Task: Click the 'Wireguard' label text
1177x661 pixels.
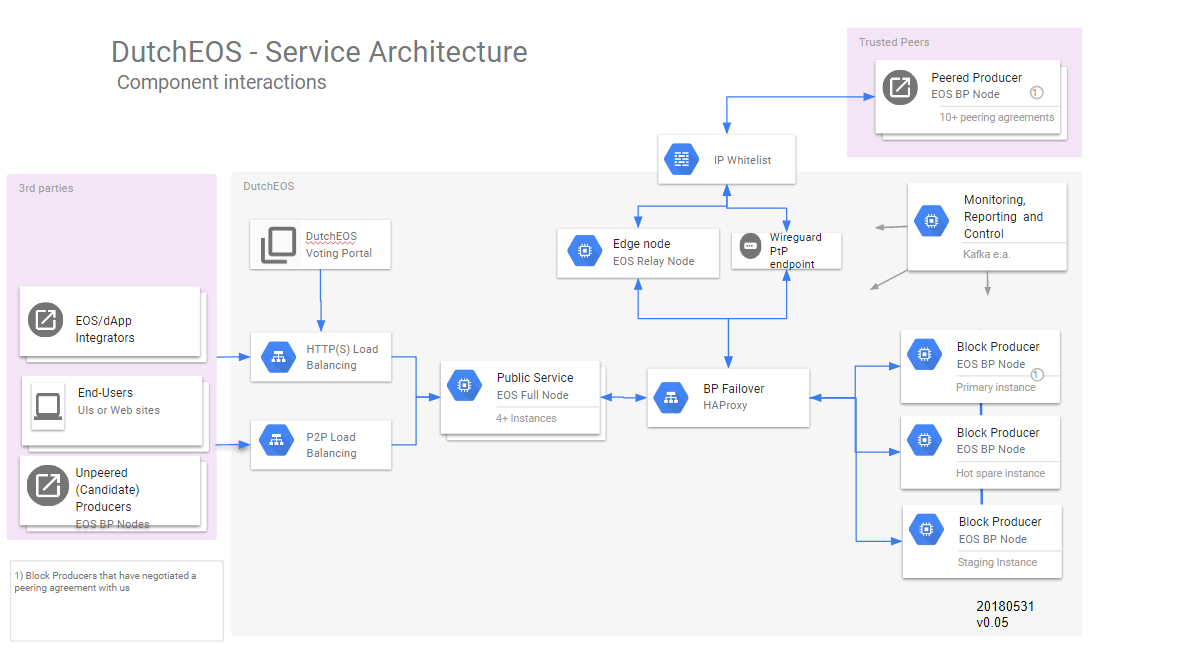Action: [x=796, y=237]
